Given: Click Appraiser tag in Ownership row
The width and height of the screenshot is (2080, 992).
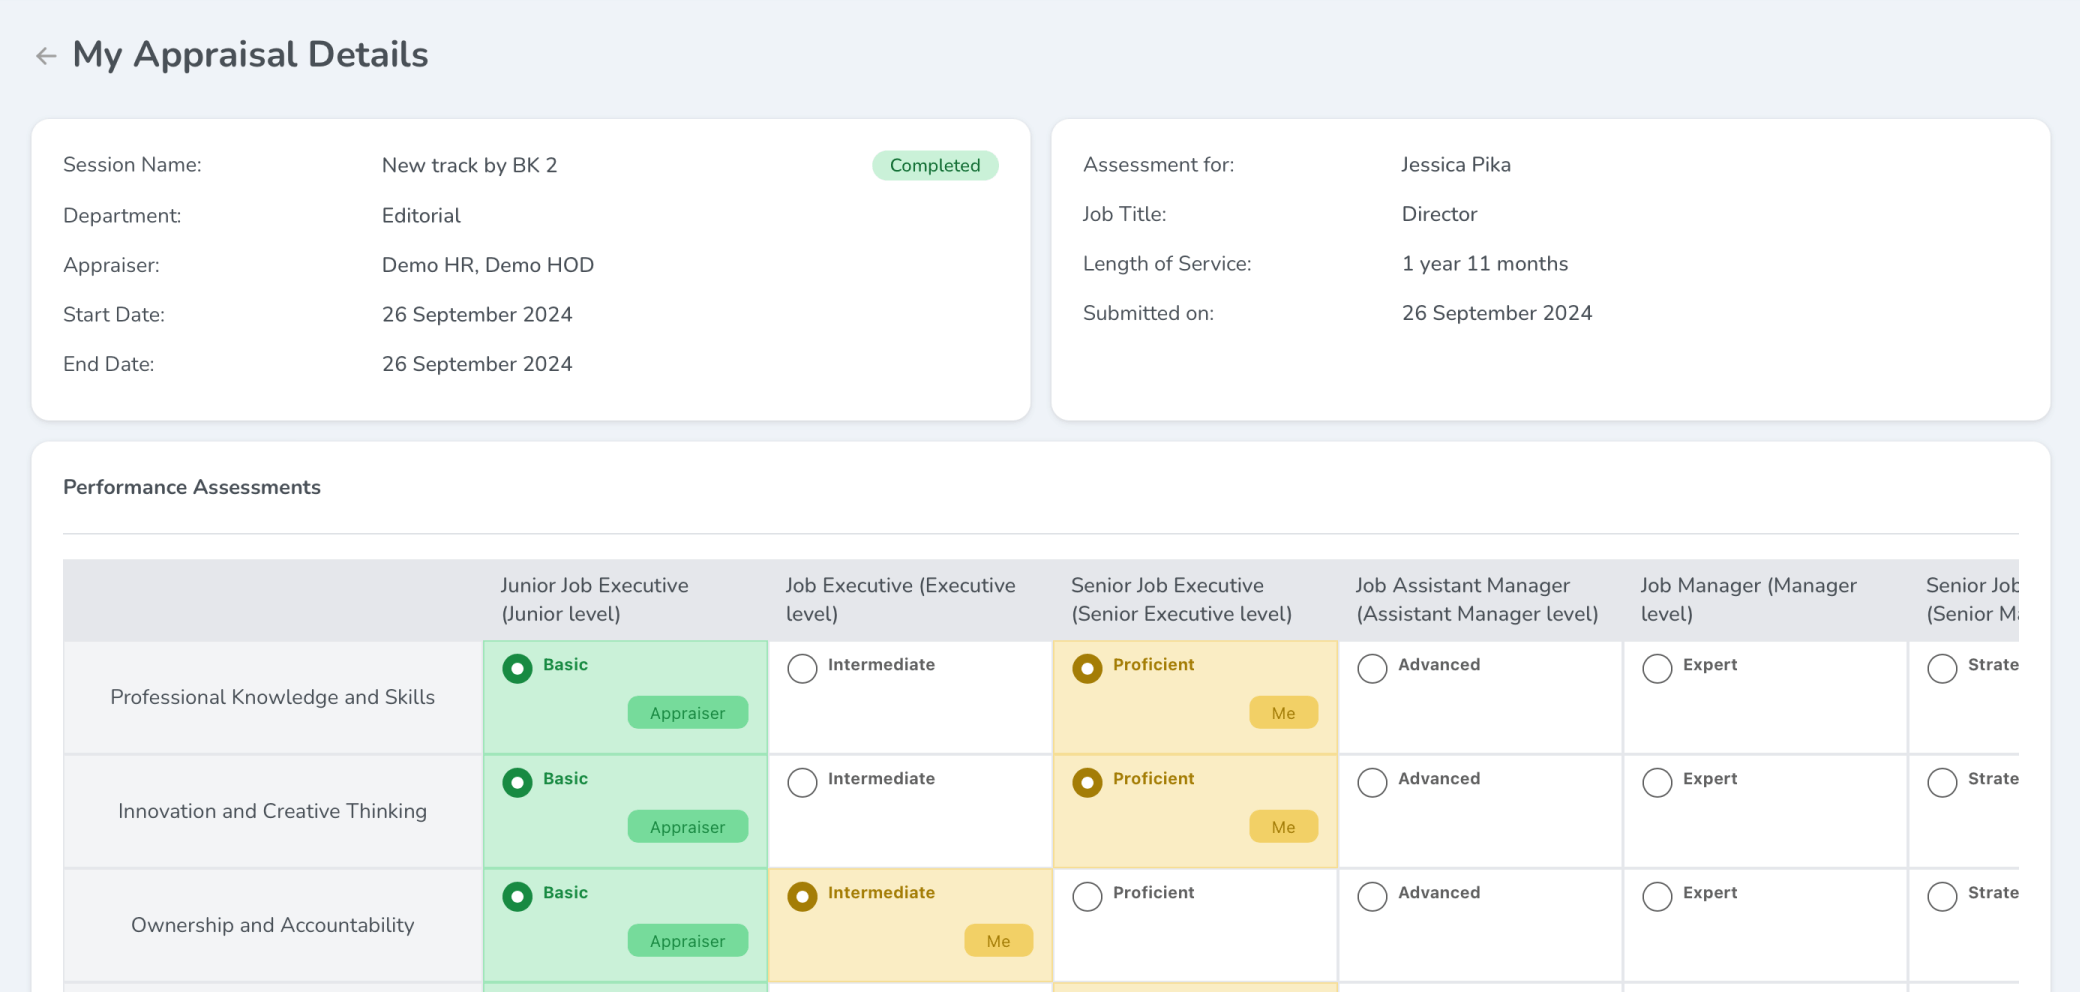Looking at the screenshot, I should pos(688,941).
